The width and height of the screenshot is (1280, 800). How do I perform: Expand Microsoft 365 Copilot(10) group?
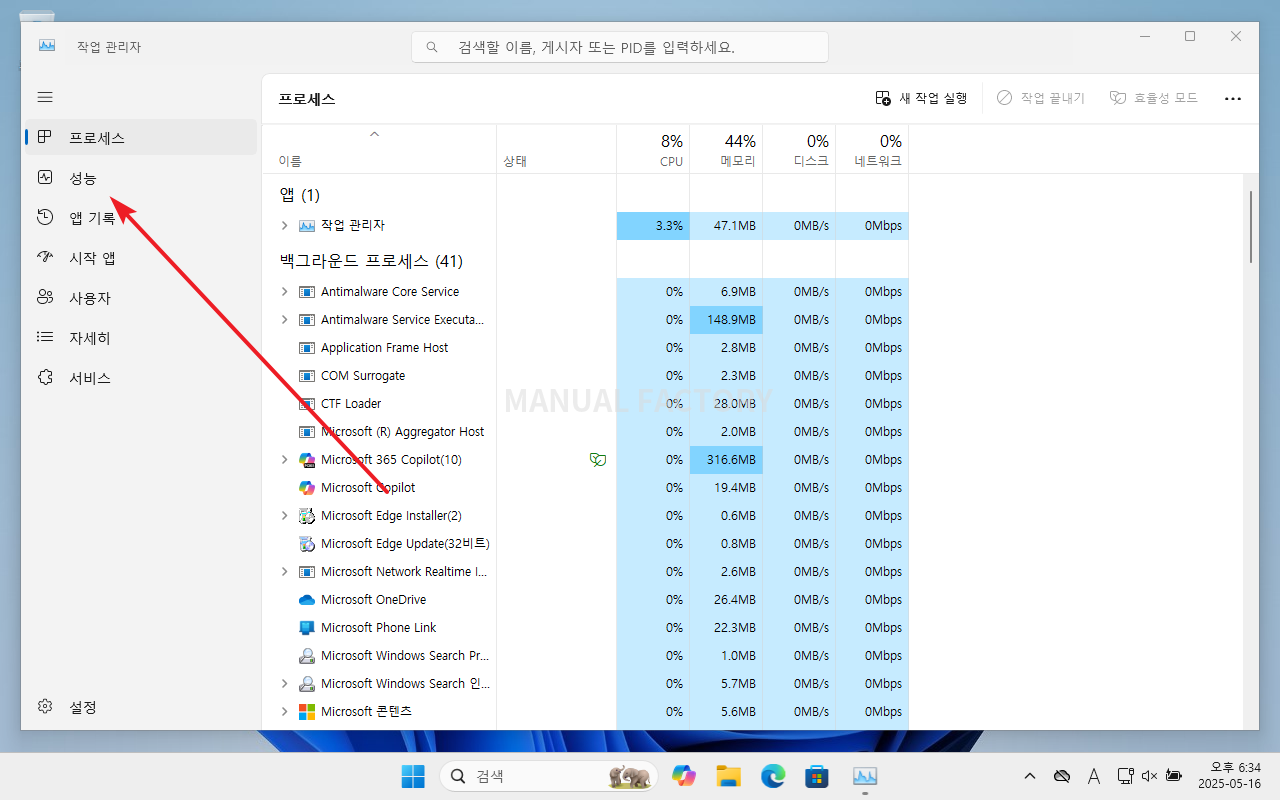click(x=284, y=460)
